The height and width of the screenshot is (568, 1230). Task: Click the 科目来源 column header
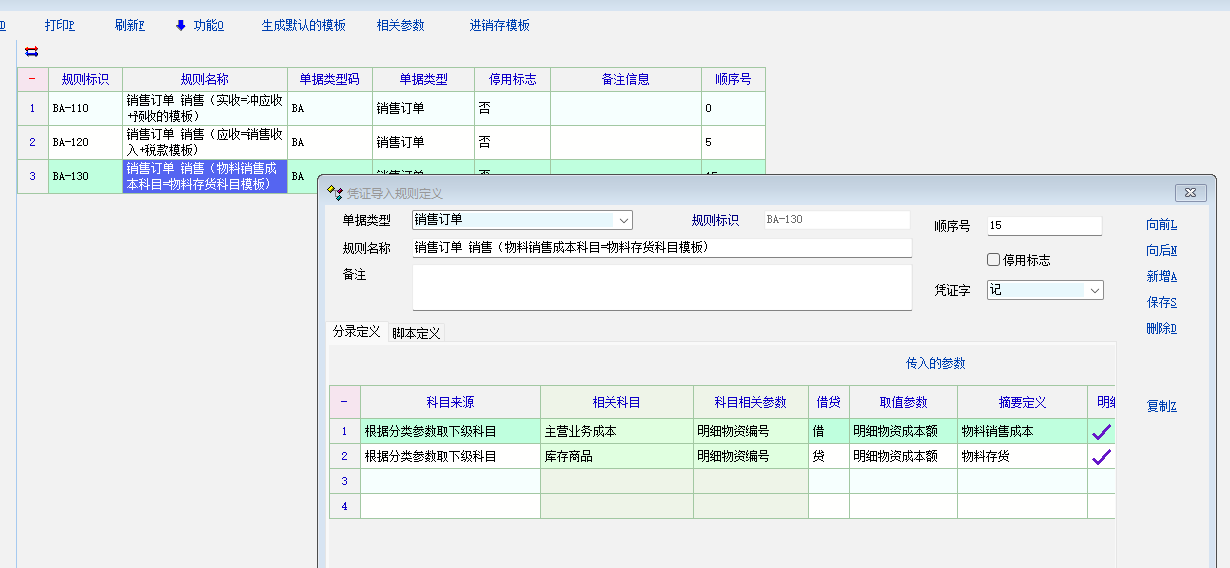[x=450, y=402]
